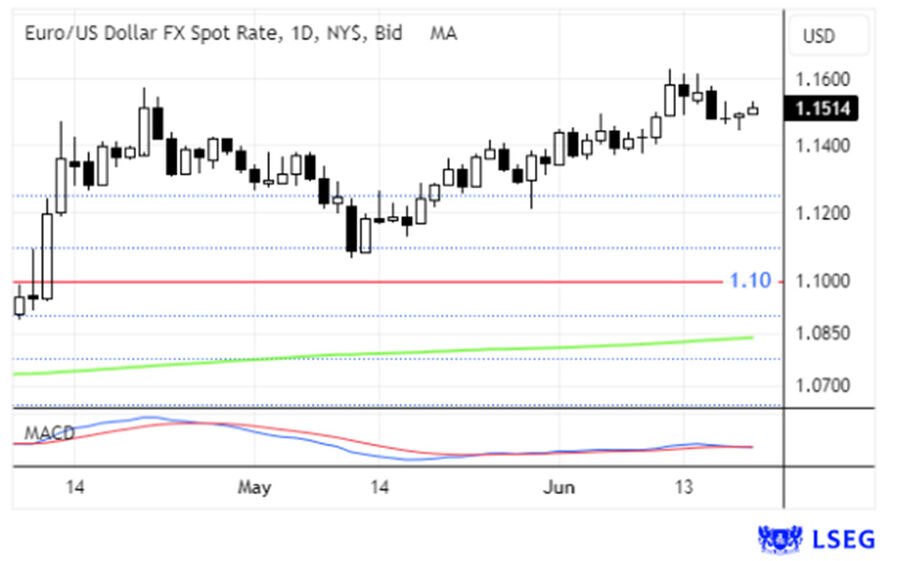Select the MA indicator label

coord(444,33)
